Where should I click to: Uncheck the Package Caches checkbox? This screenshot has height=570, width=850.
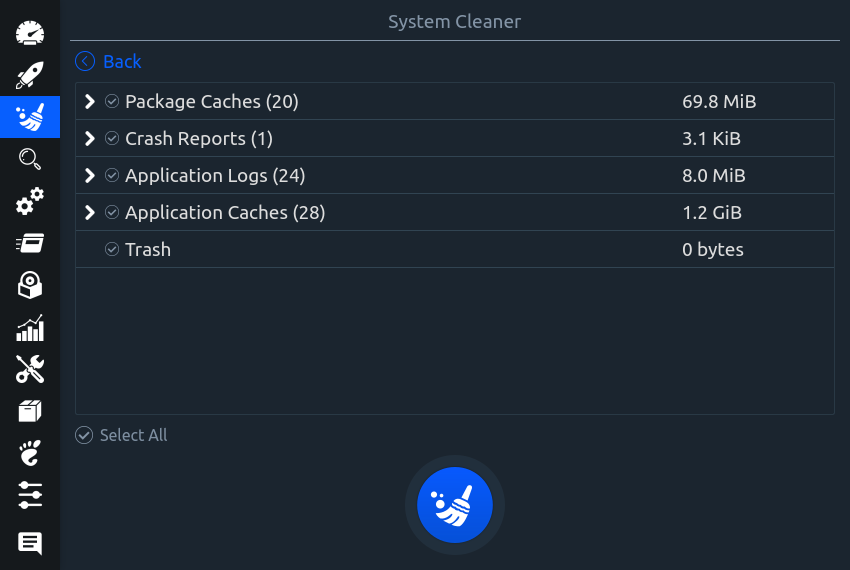[x=112, y=101]
